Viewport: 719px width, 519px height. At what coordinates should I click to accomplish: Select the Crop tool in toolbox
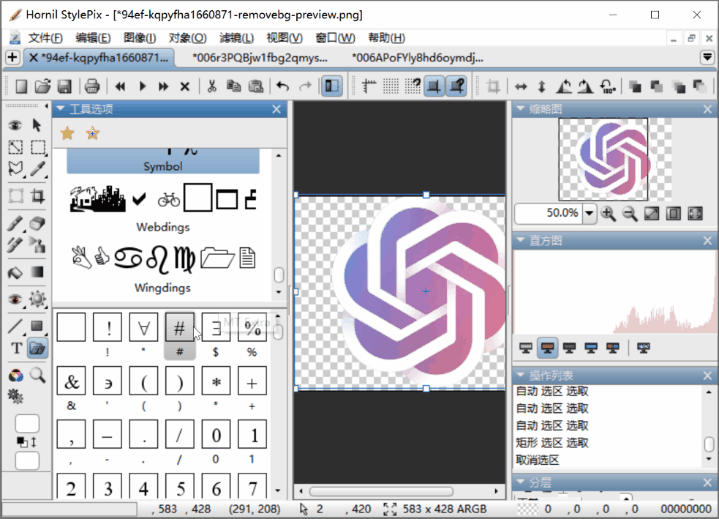point(38,196)
